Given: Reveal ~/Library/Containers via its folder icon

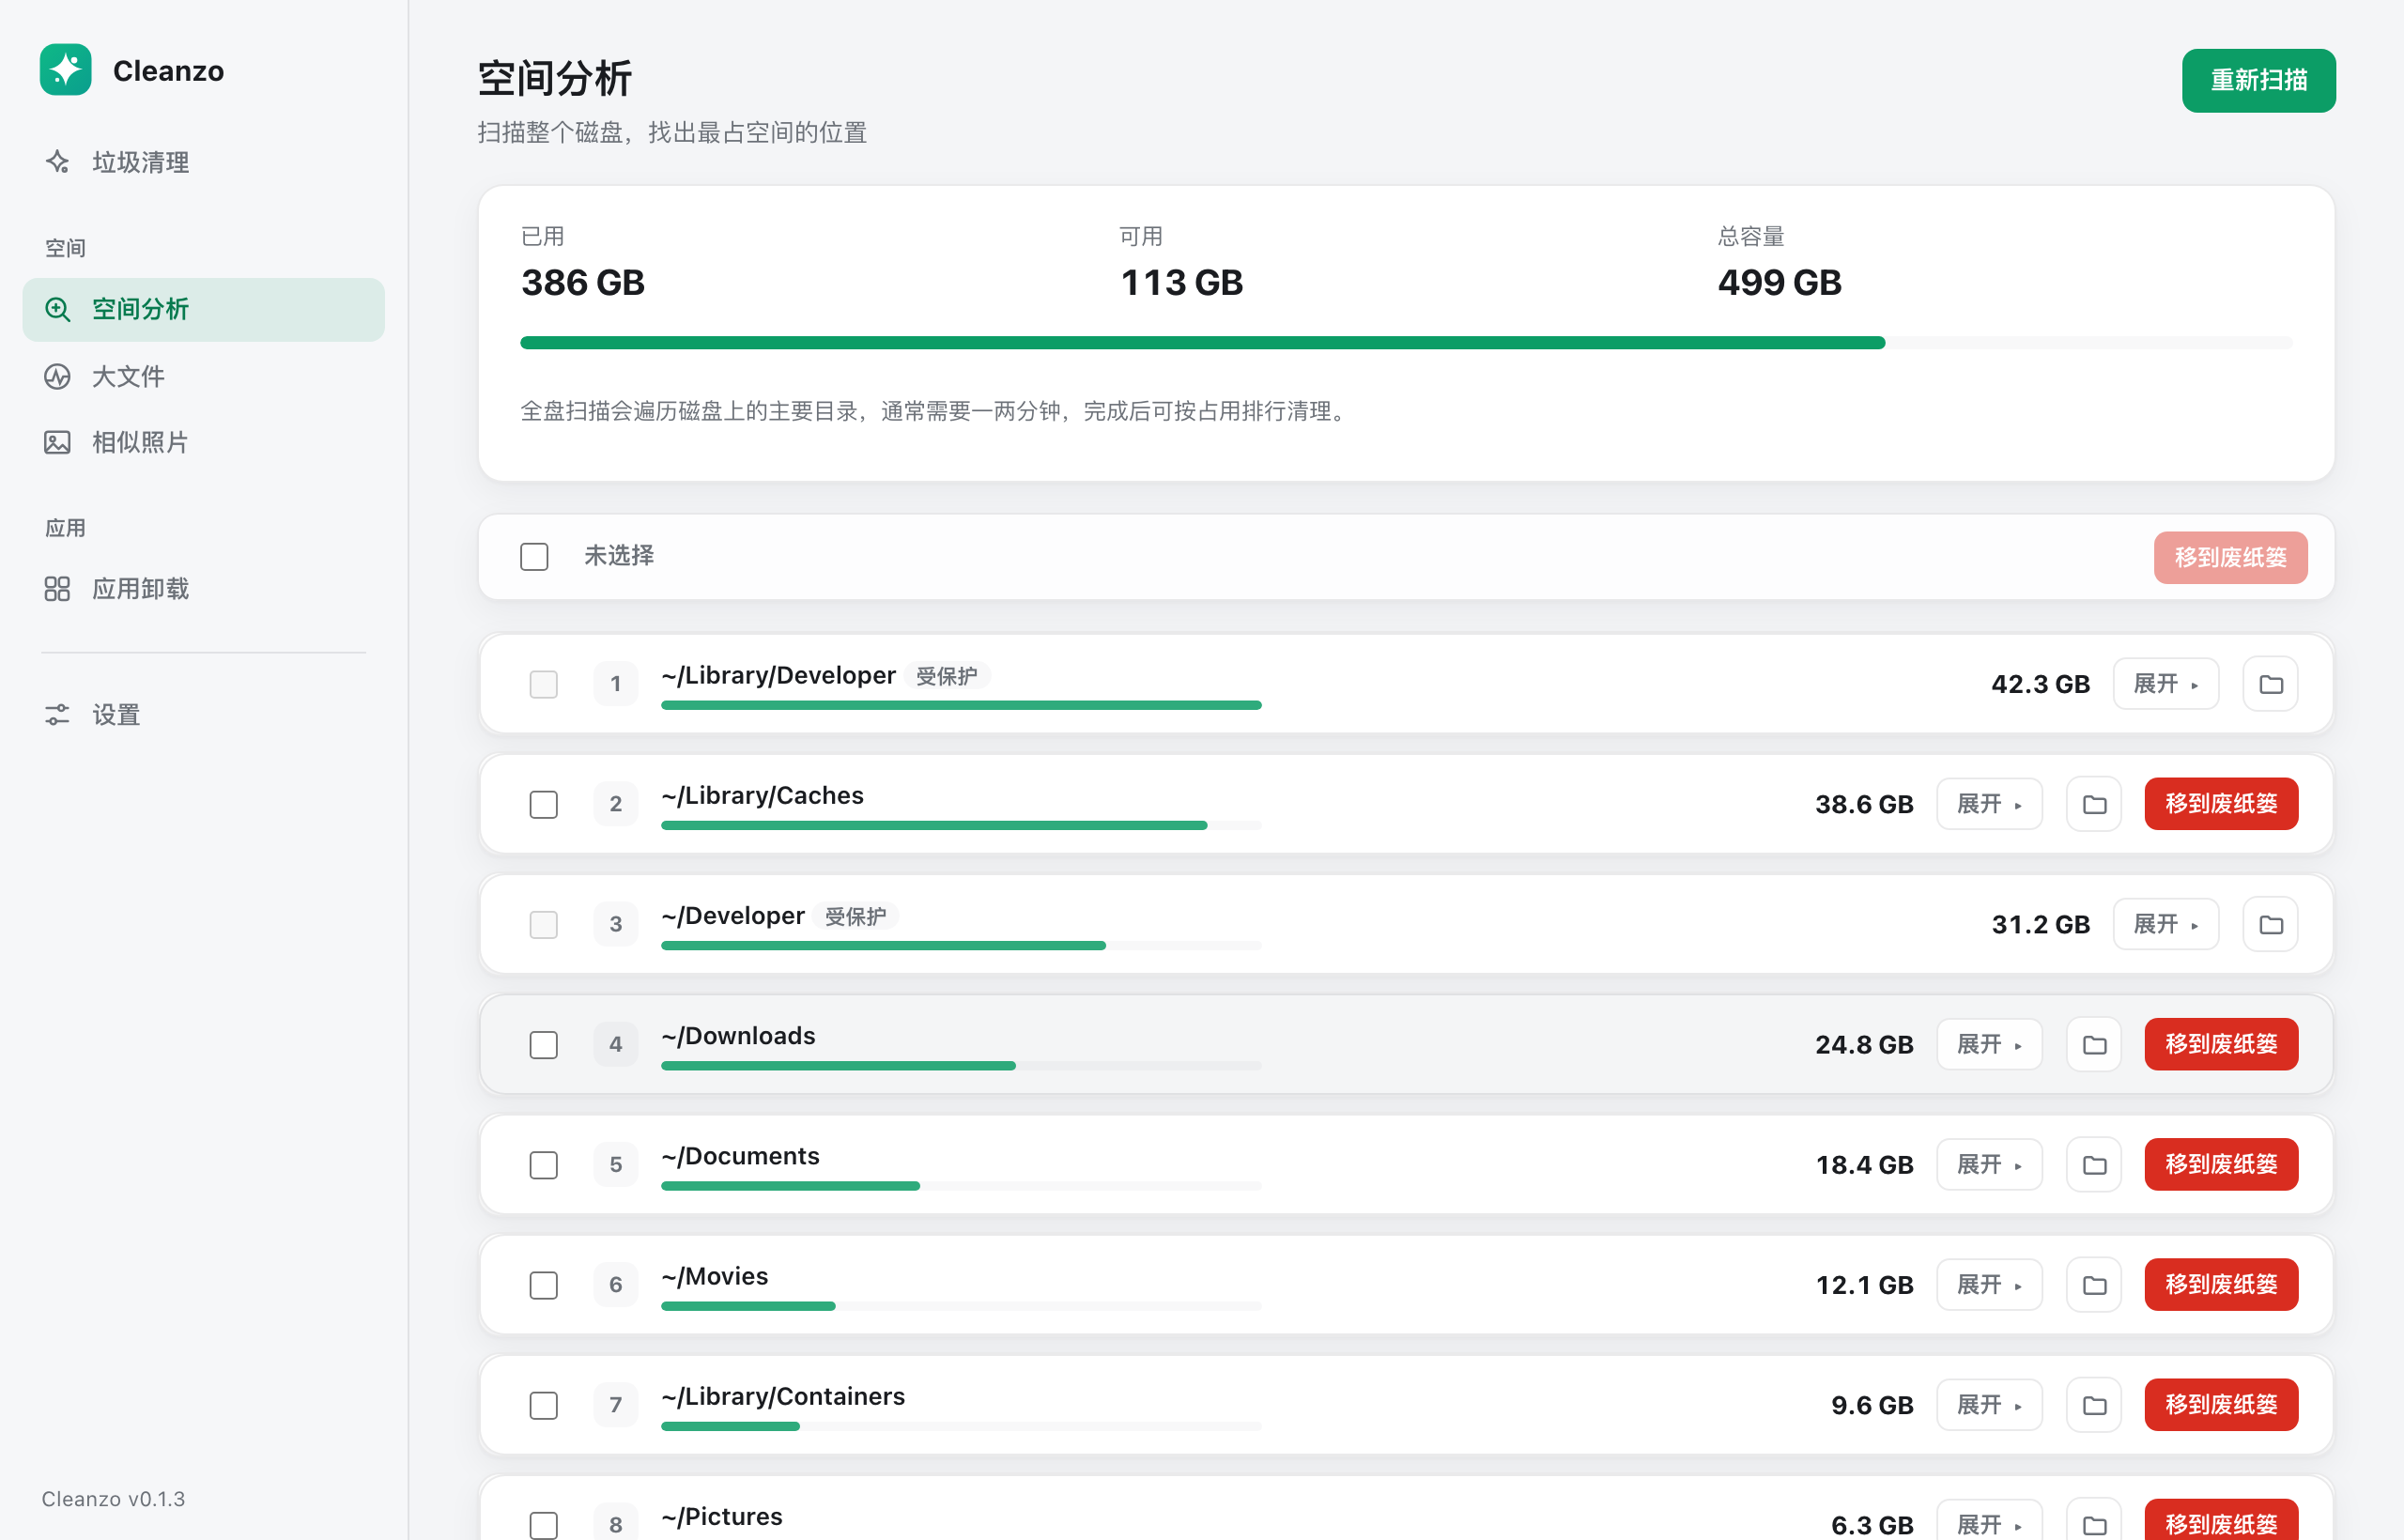Looking at the screenshot, I should pos(2094,1405).
